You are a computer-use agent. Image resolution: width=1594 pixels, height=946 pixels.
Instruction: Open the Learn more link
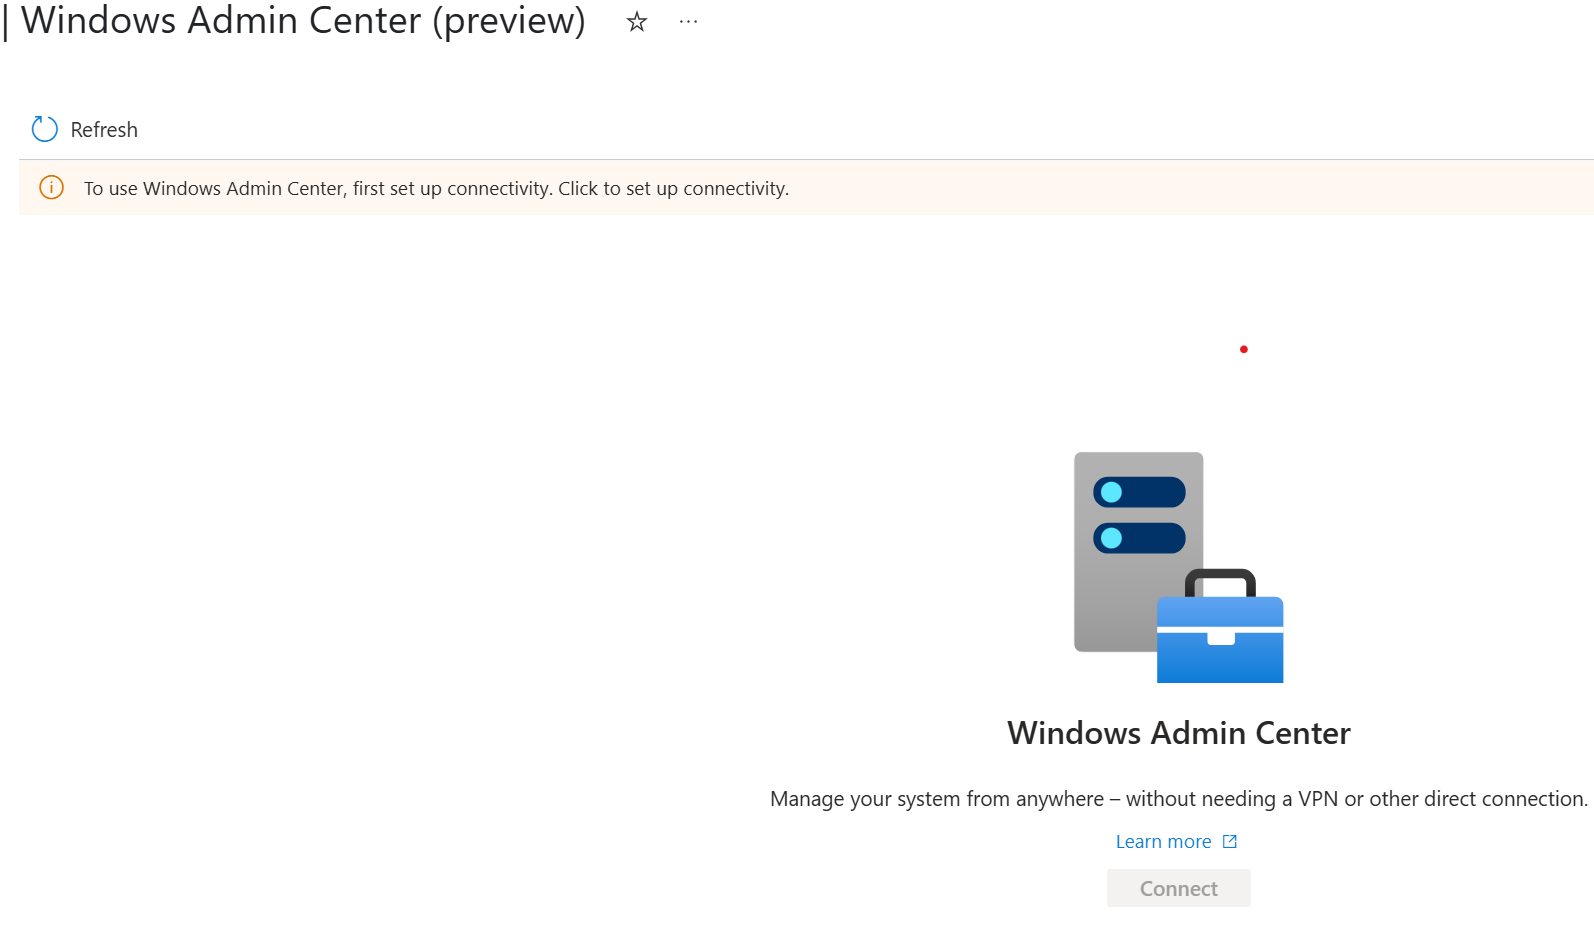click(x=1163, y=842)
